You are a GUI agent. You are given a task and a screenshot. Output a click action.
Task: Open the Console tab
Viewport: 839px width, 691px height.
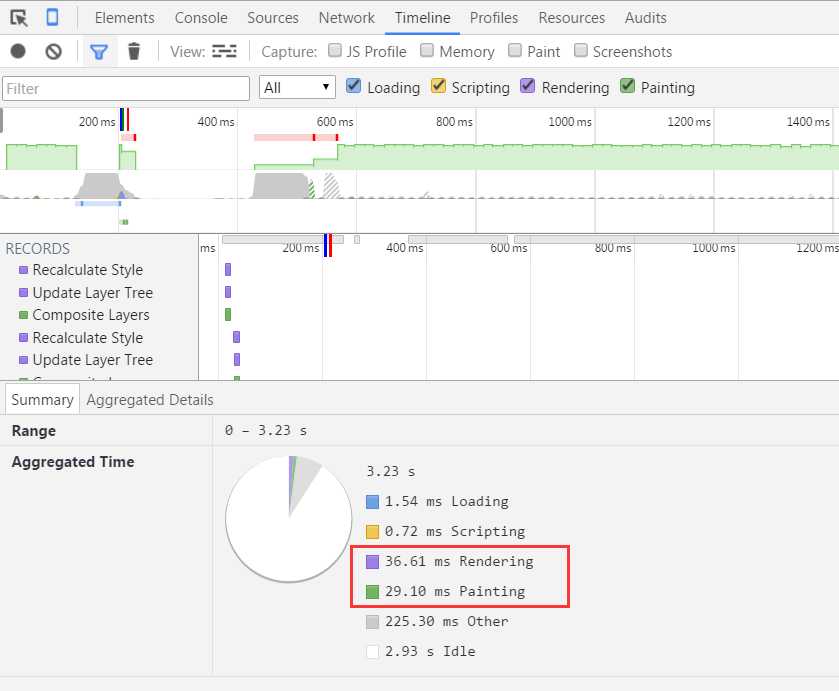(x=201, y=18)
